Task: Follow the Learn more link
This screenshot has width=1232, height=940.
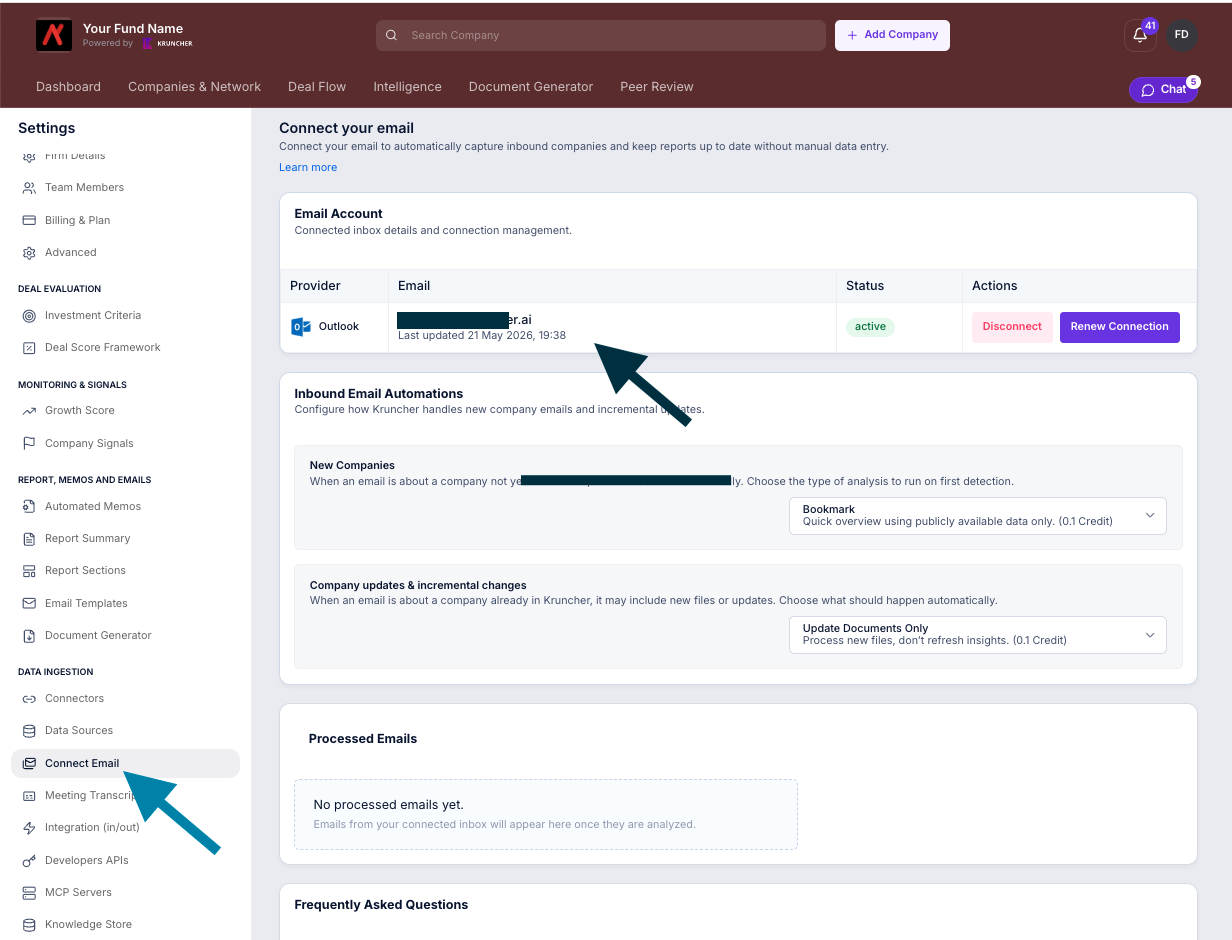Action: point(308,167)
